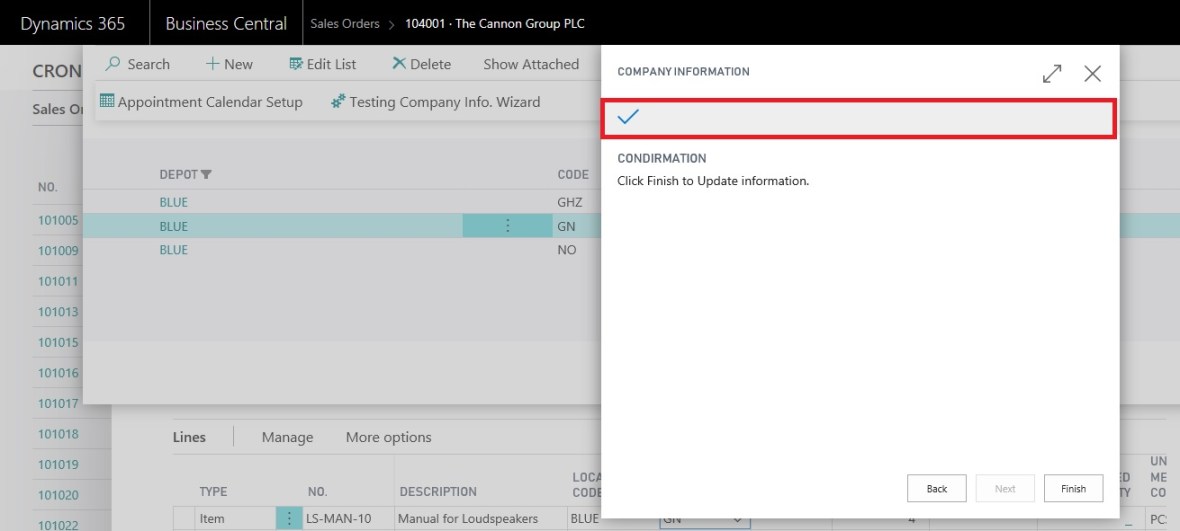Click the Finish button

click(1073, 488)
